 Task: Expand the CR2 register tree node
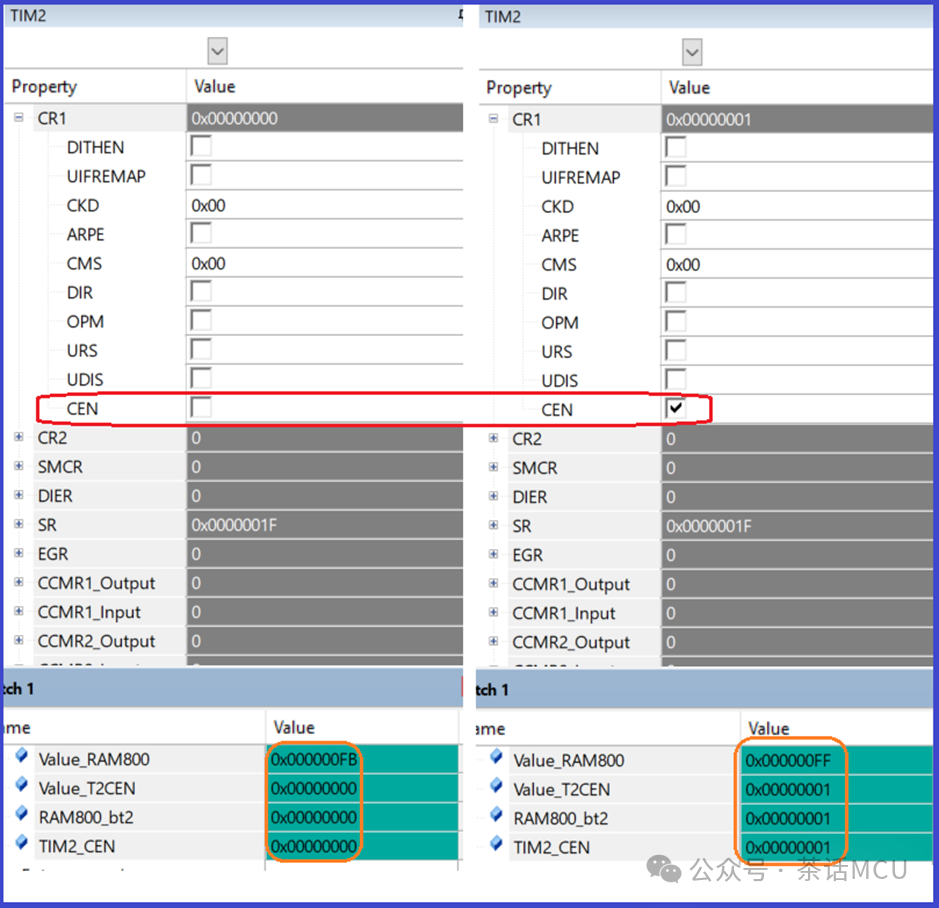click(17, 437)
